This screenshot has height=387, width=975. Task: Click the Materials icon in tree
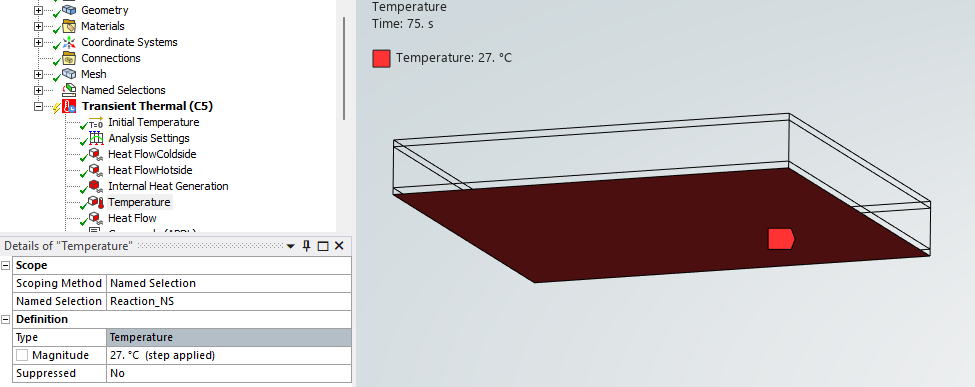click(x=69, y=26)
